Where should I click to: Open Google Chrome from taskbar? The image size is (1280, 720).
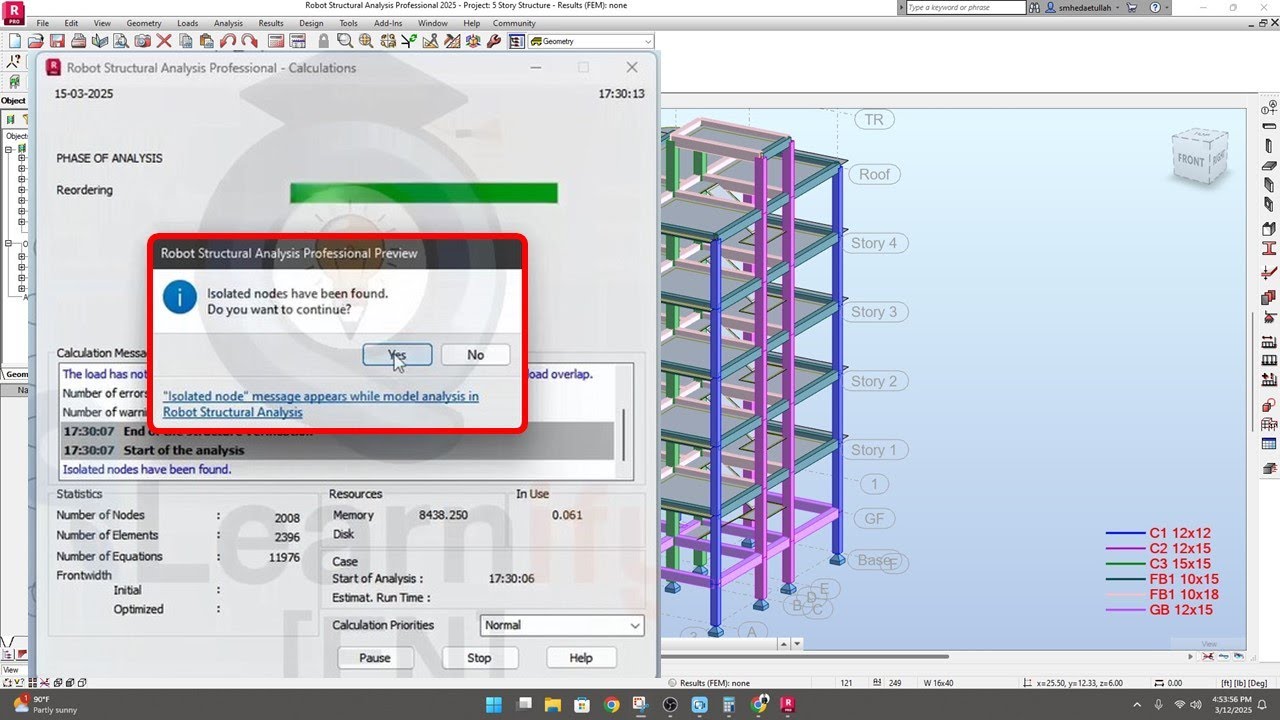(611, 705)
